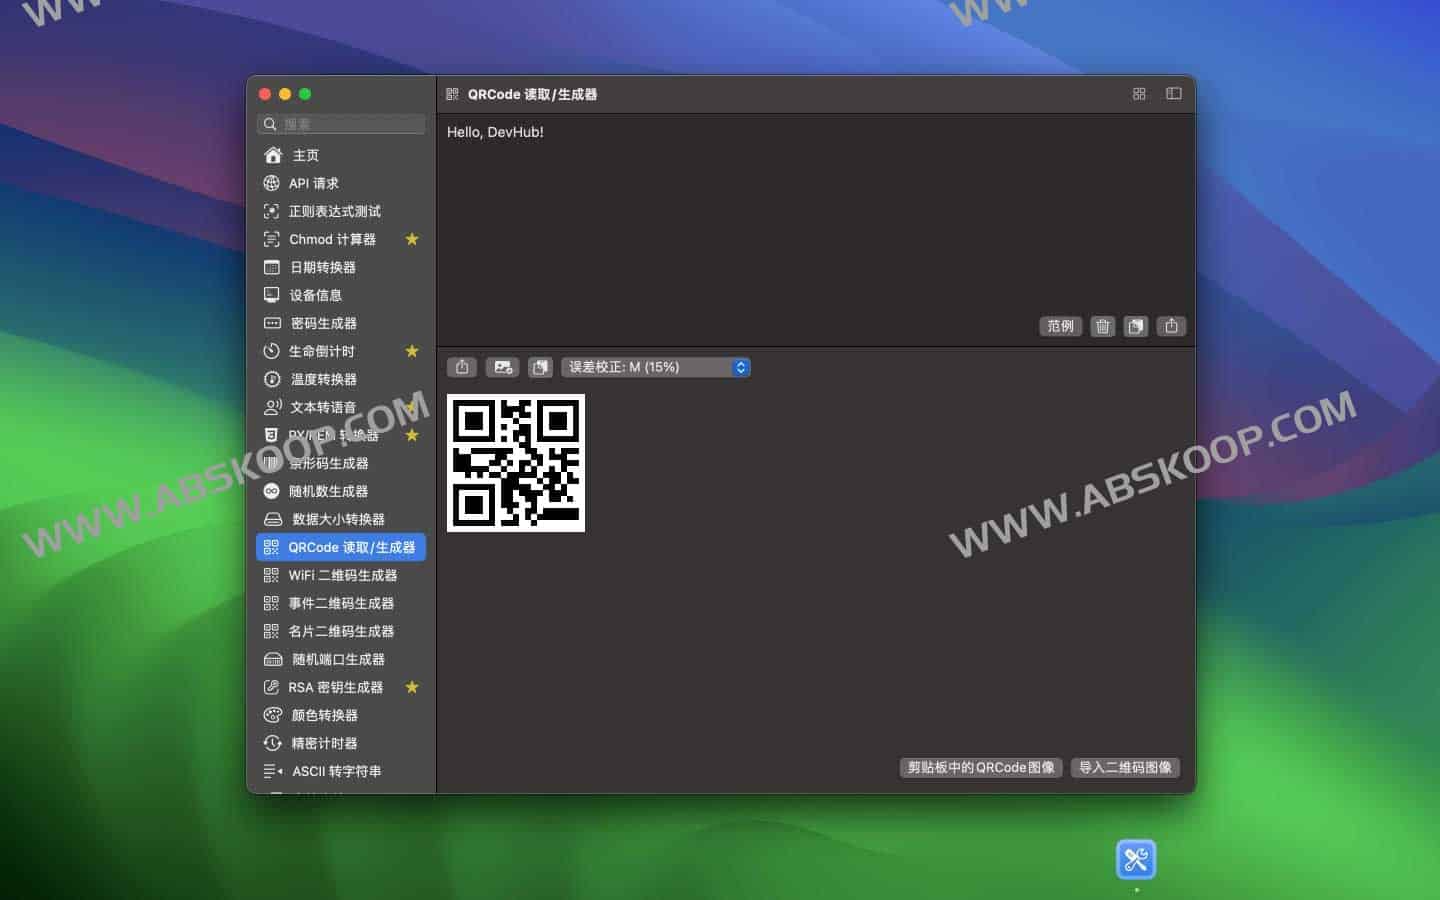Click the trash icon to clear input text
Image resolution: width=1440 pixels, height=900 pixels.
pyautogui.click(x=1102, y=326)
